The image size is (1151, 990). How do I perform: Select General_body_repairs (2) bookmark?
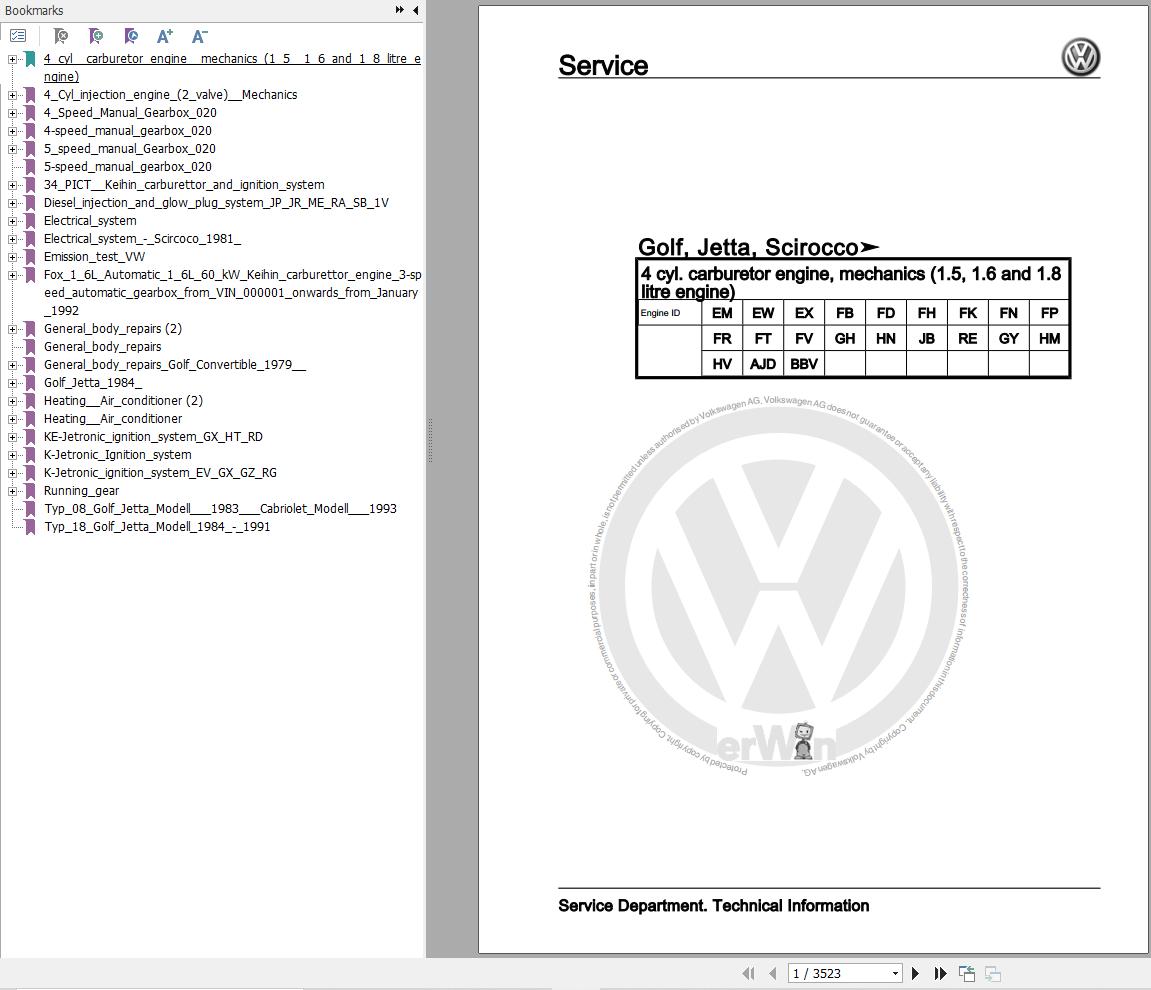pyautogui.click(x=112, y=329)
